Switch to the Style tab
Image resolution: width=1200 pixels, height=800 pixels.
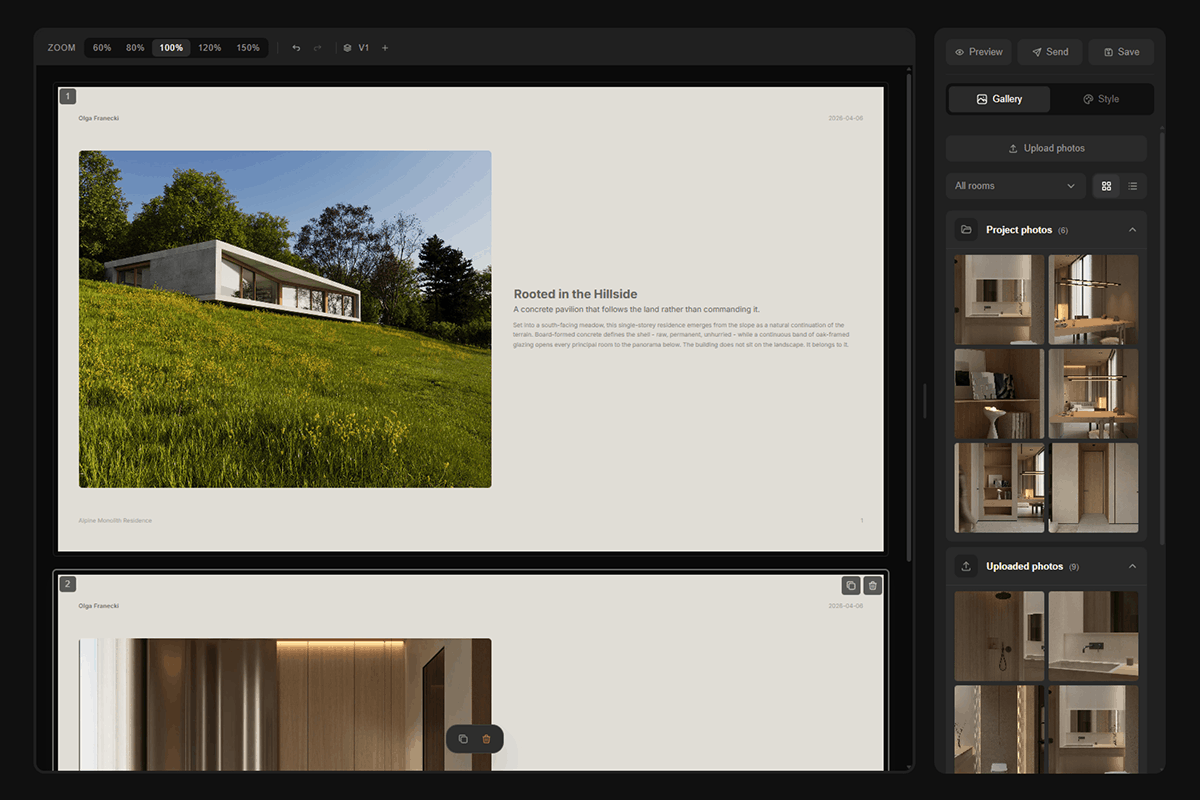point(1101,99)
